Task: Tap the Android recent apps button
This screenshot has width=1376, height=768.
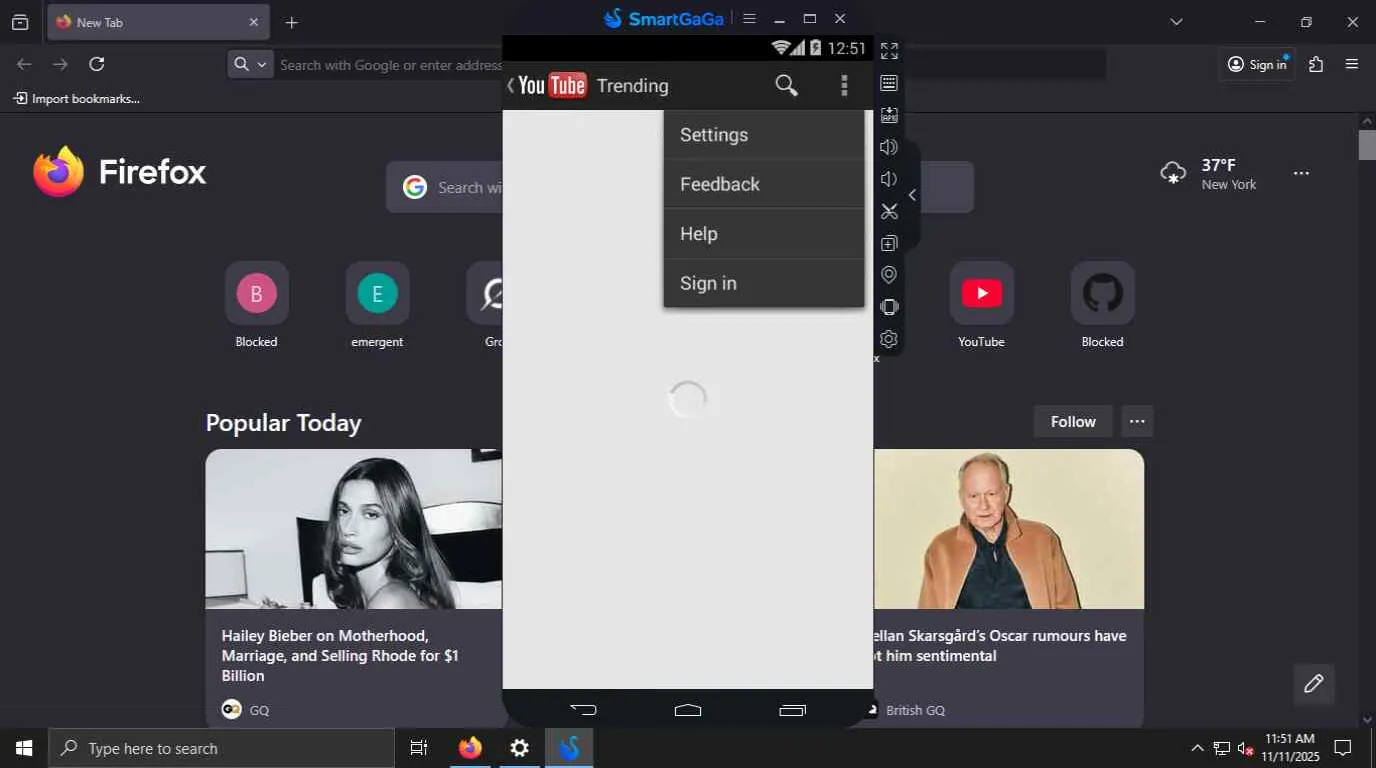Action: pyautogui.click(x=792, y=710)
